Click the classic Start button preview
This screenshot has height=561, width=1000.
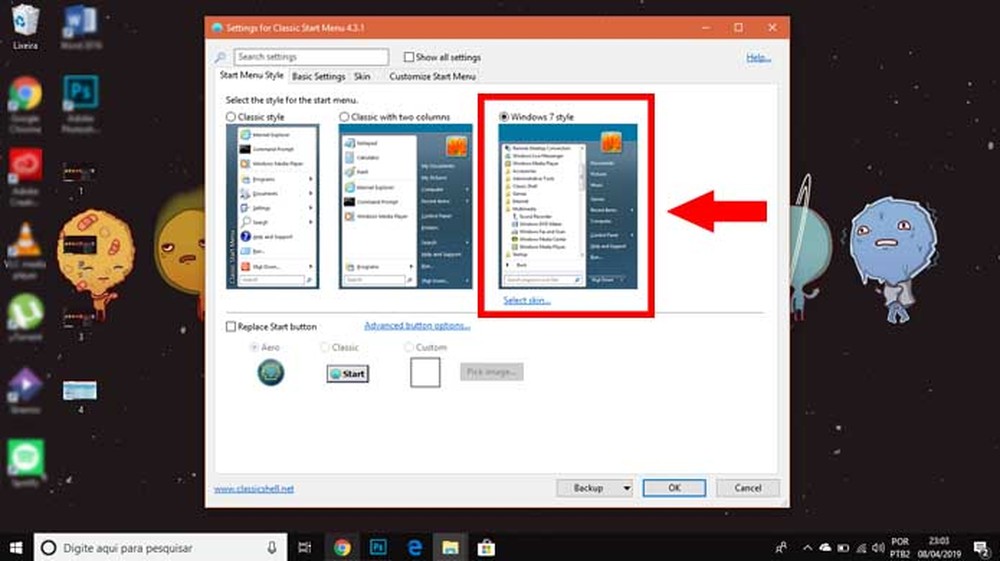point(348,374)
